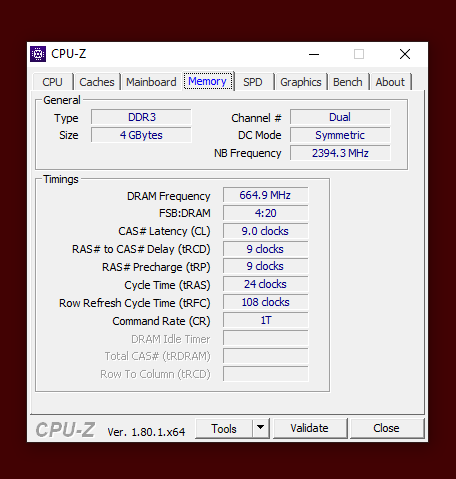Screen dimensions: 456x479
Task: Click the DRAM Frequency value field
Action: point(265,195)
